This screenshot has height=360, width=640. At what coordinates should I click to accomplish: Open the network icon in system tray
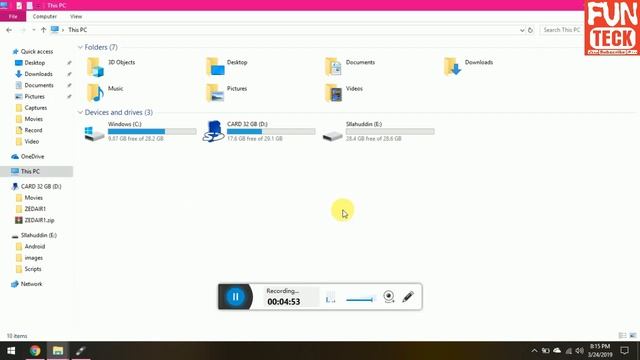(569, 351)
